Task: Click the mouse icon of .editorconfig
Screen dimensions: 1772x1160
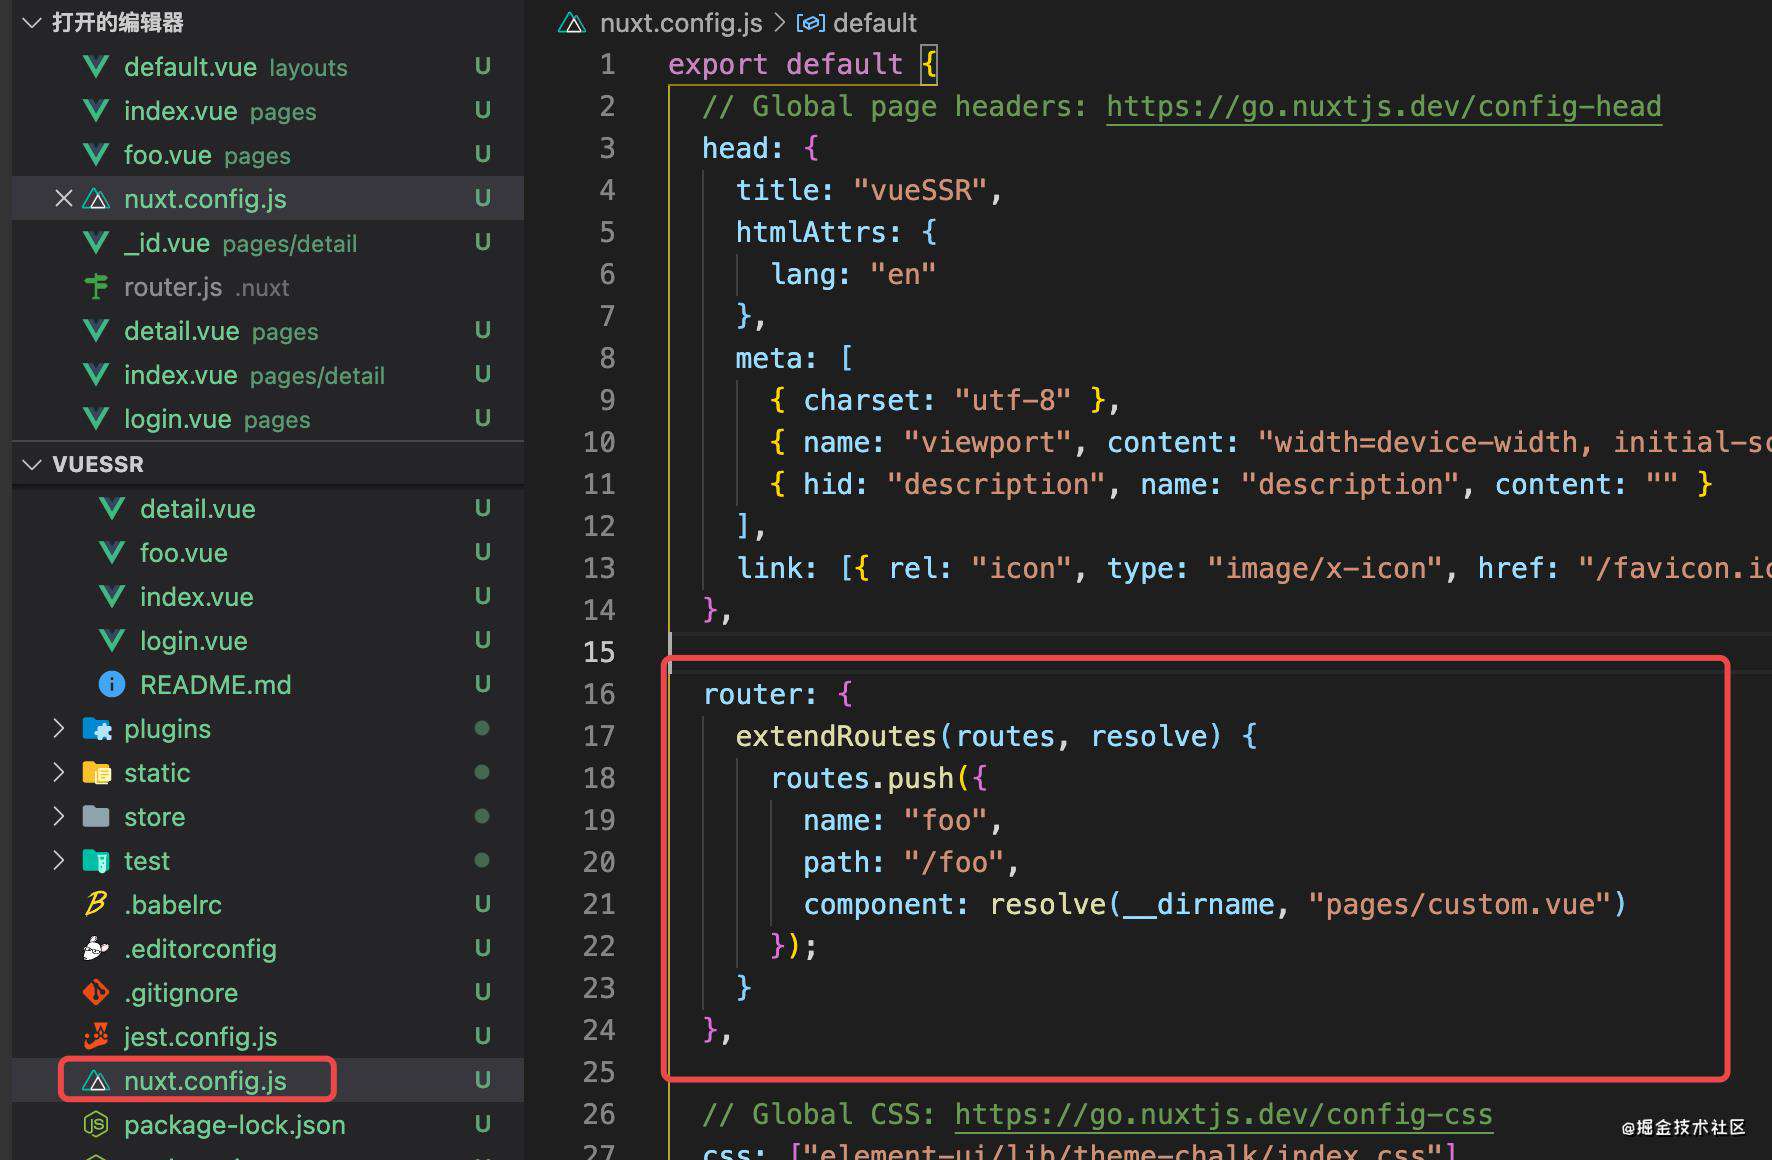Action: (96, 949)
